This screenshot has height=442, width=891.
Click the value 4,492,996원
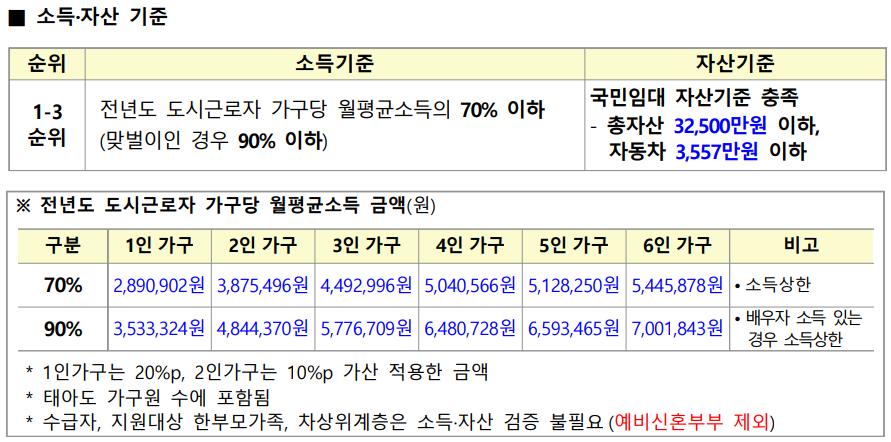(367, 285)
